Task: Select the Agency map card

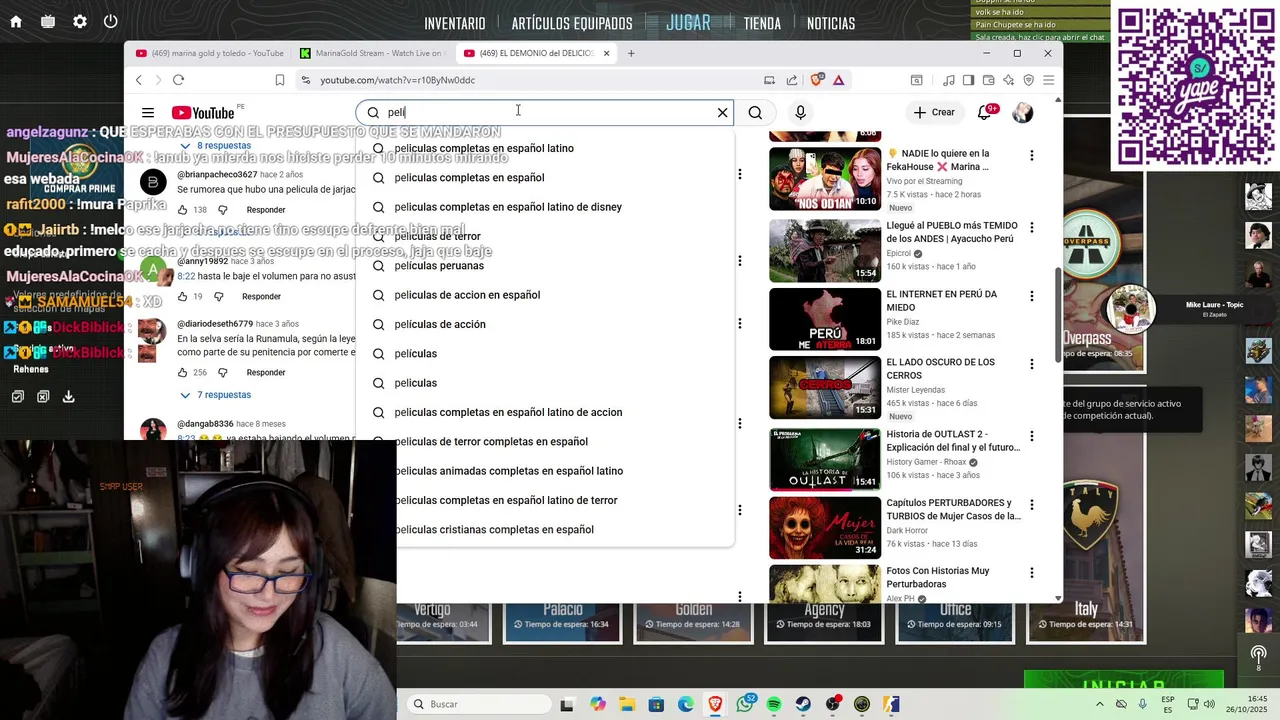Action: point(824,621)
